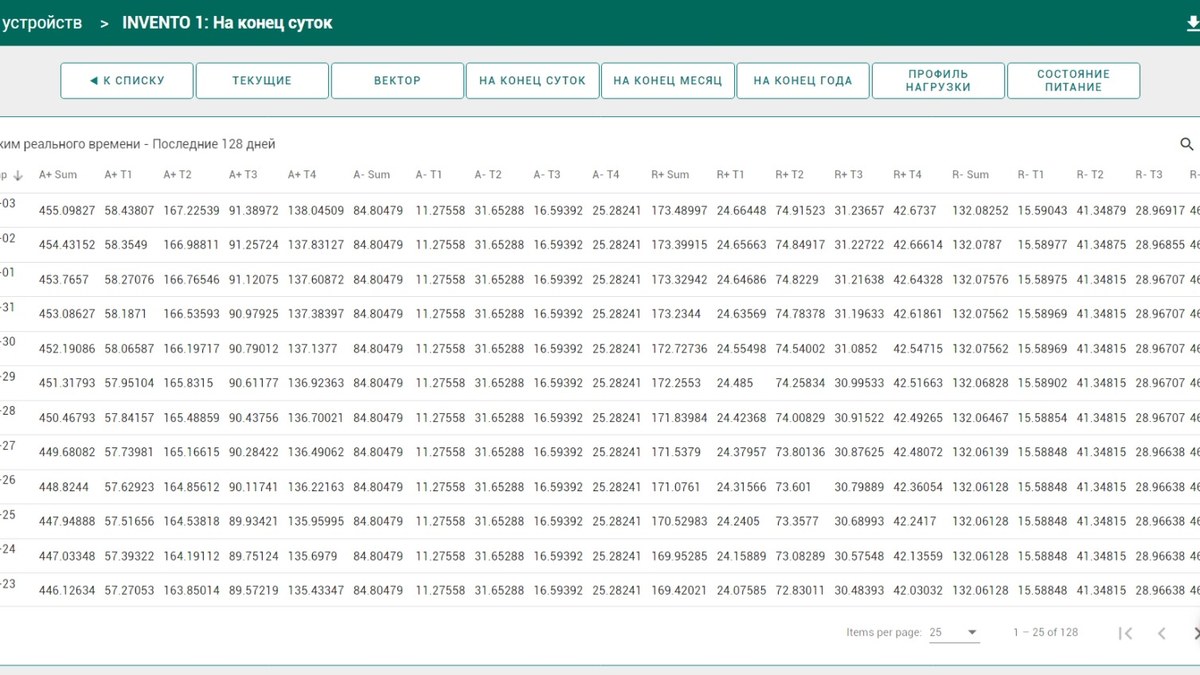Click INVENTO 1: На конец суток title
This screenshot has height=675, width=1200.
click(x=227, y=23)
